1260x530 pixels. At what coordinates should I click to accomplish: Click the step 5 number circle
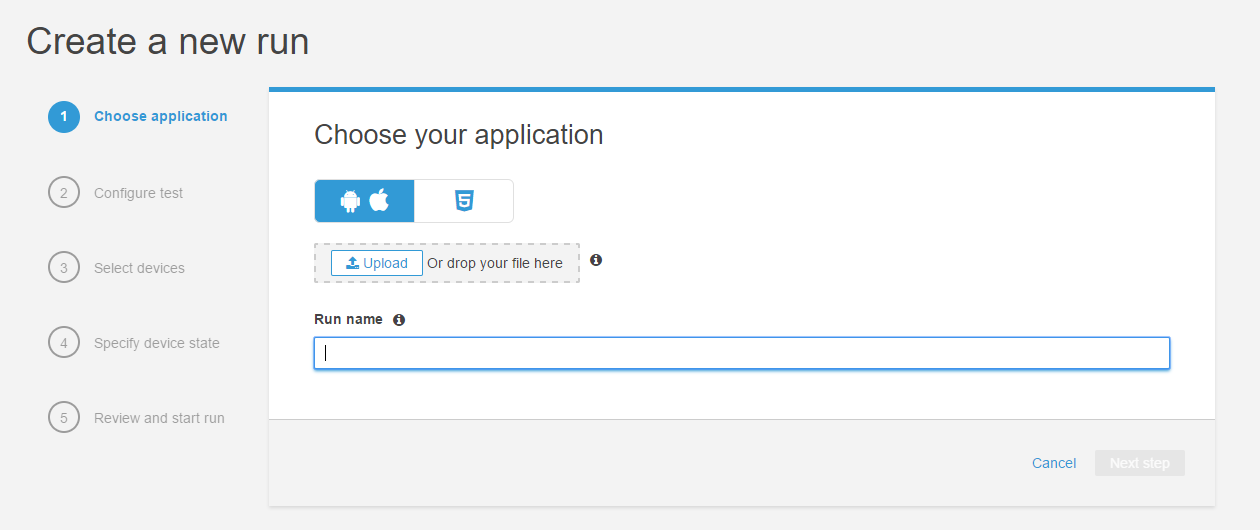(63, 418)
